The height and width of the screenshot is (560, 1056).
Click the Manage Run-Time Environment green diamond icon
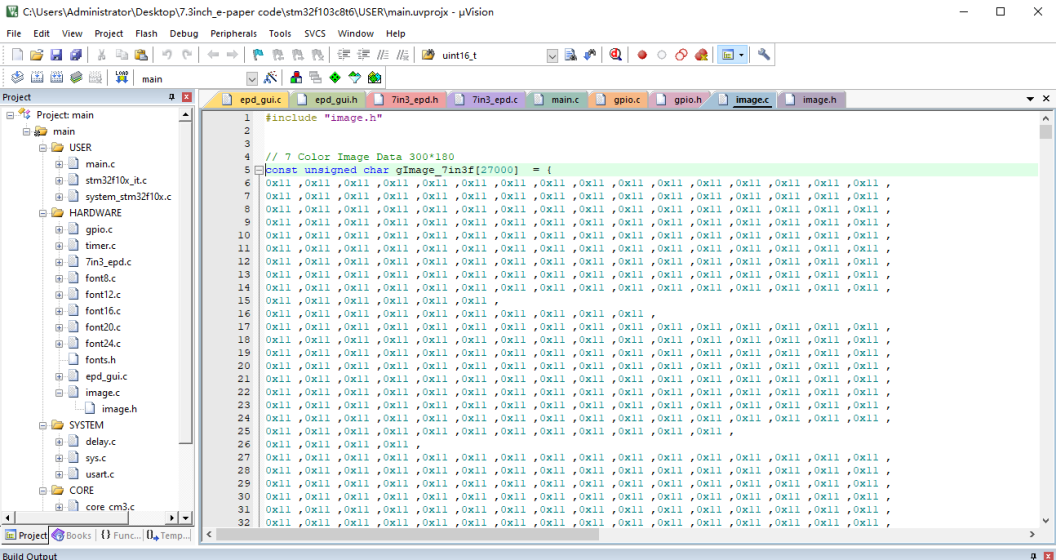pyautogui.click(x=335, y=78)
